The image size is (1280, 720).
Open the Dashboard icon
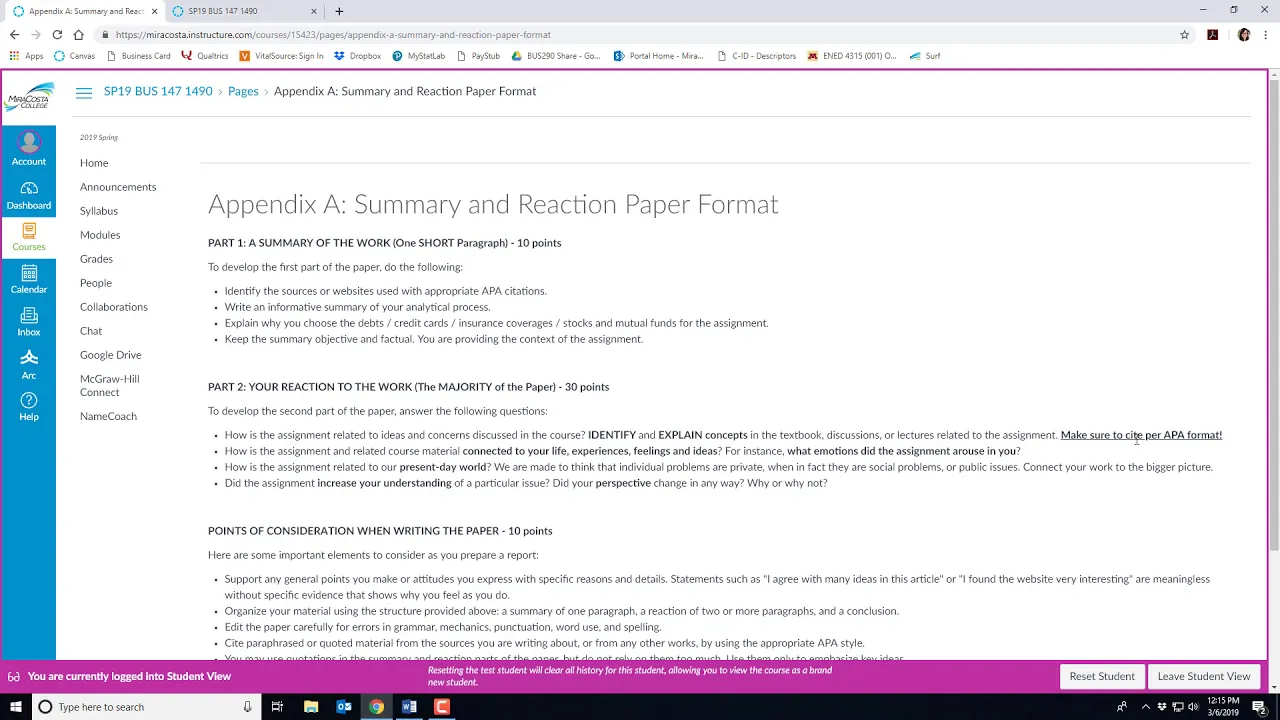point(28,196)
